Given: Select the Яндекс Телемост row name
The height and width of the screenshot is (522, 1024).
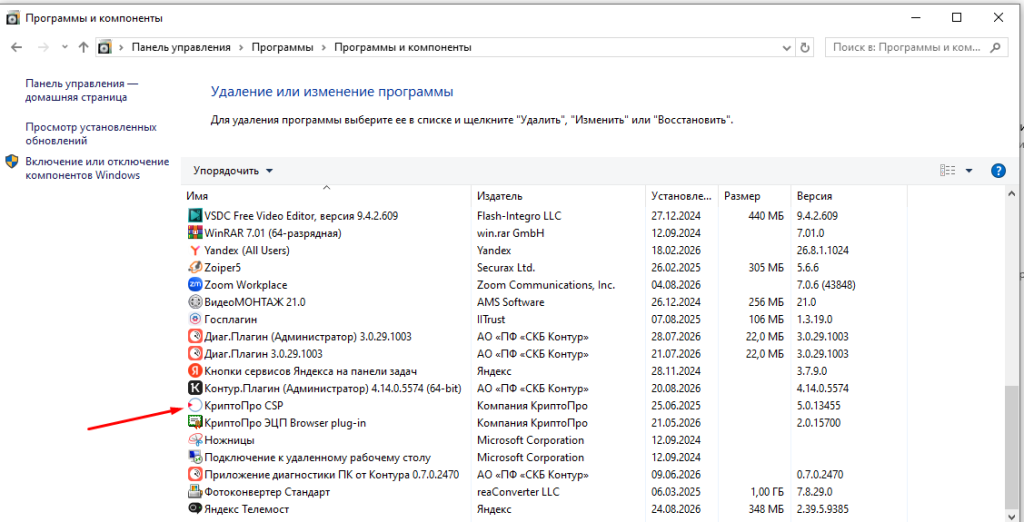Looking at the screenshot, I should tap(246, 509).
